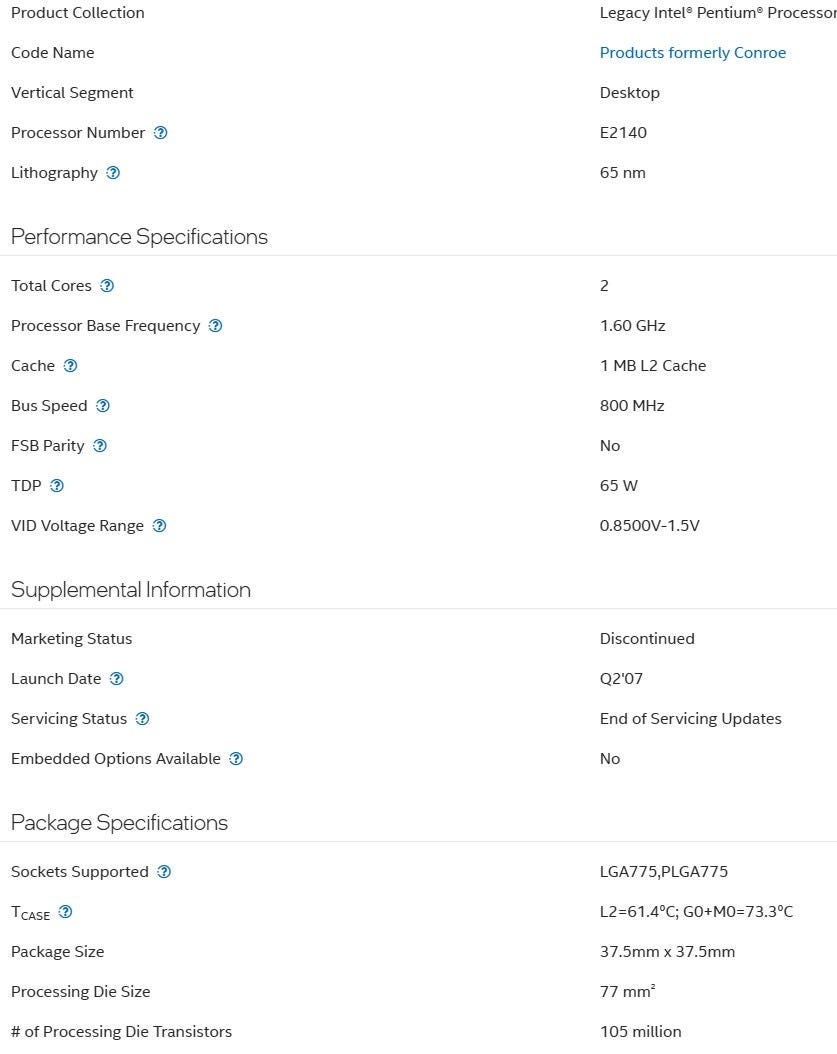Click the Total Cores help icon
The image size is (837, 1054).
tap(107, 286)
